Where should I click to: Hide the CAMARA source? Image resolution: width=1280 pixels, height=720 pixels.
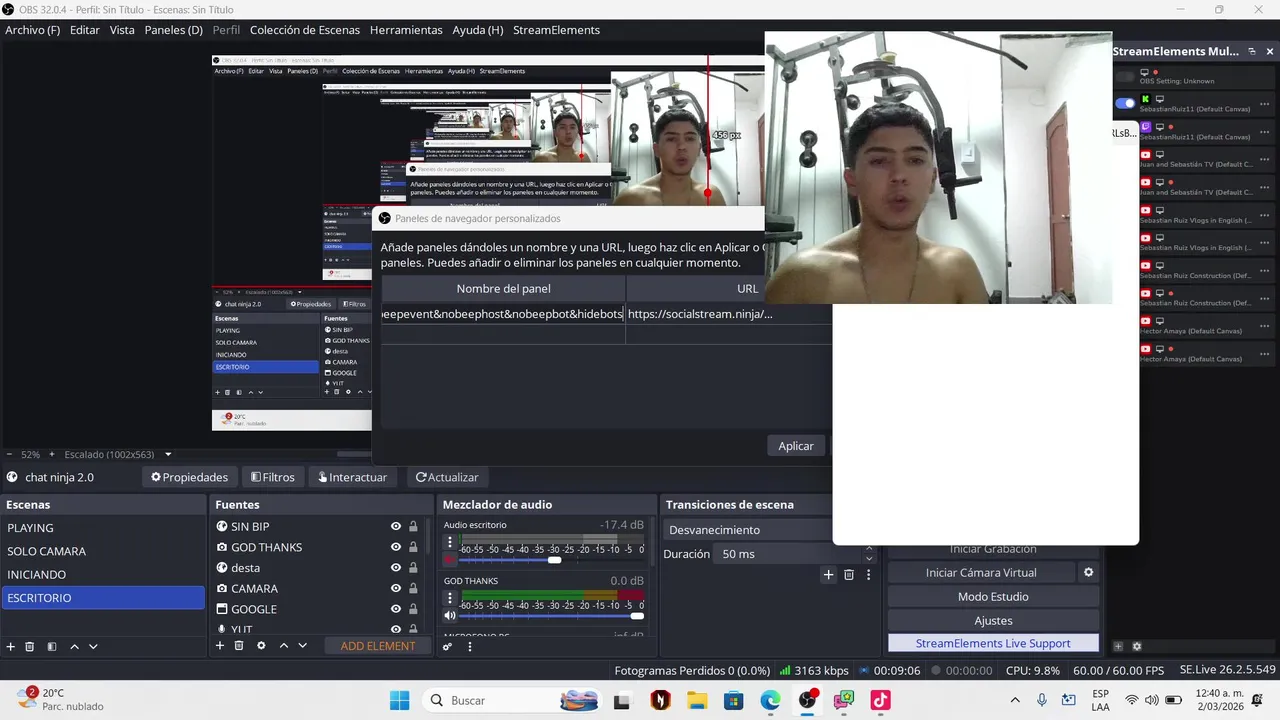[x=396, y=589]
